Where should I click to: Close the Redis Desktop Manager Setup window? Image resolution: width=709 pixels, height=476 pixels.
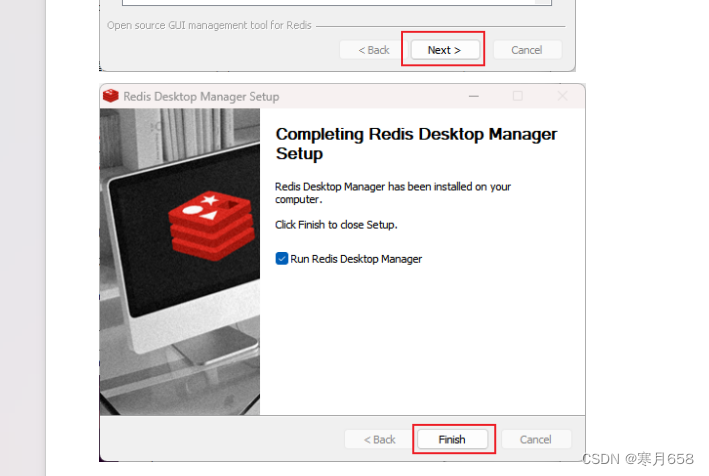point(562,96)
